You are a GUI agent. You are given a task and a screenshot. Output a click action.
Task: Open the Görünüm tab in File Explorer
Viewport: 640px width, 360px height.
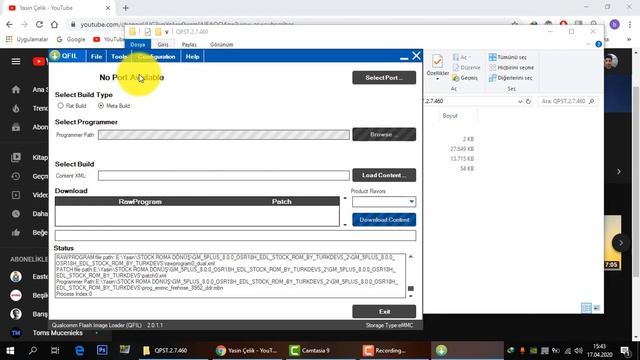(x=222, y=44)
